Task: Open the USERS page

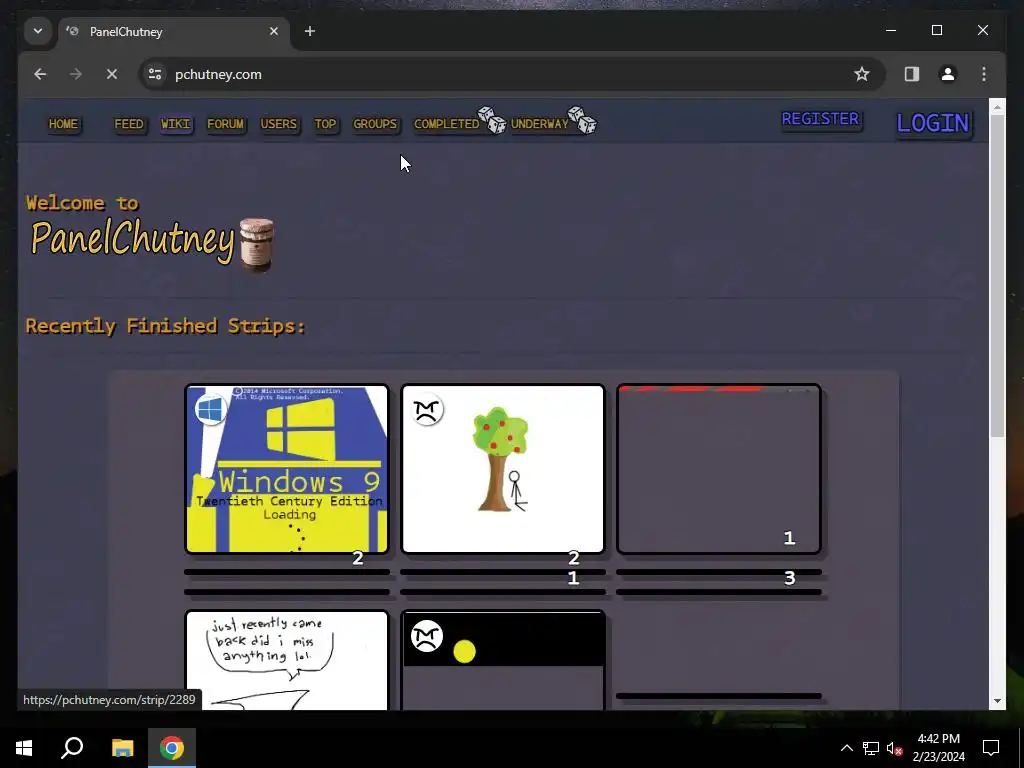Action: tap(279, 124)
